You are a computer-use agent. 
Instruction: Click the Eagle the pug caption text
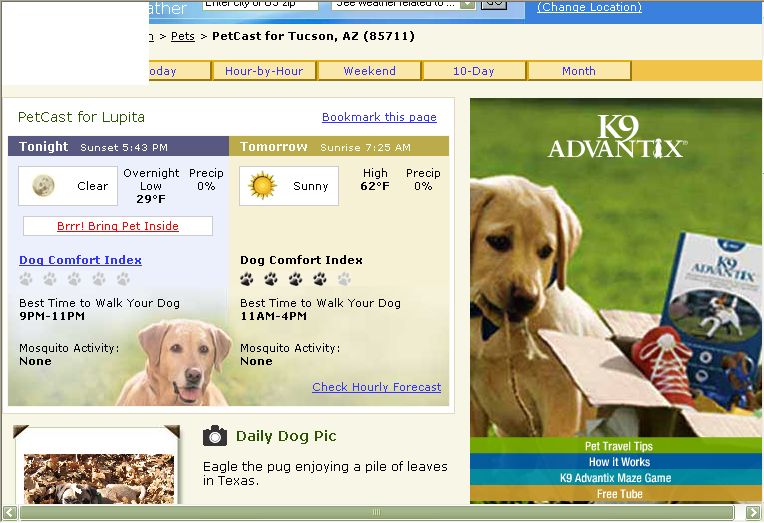tap(325, 473)
